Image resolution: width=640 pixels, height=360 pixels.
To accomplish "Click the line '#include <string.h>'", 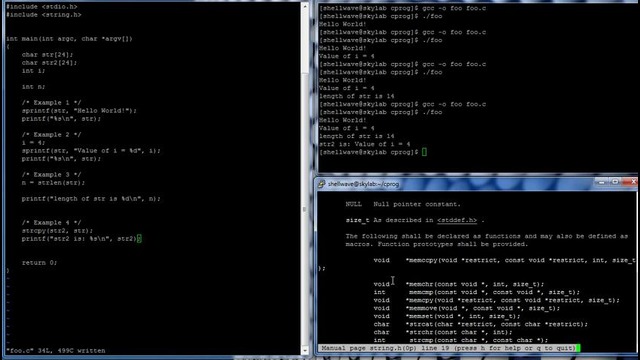I will point(44,15).
